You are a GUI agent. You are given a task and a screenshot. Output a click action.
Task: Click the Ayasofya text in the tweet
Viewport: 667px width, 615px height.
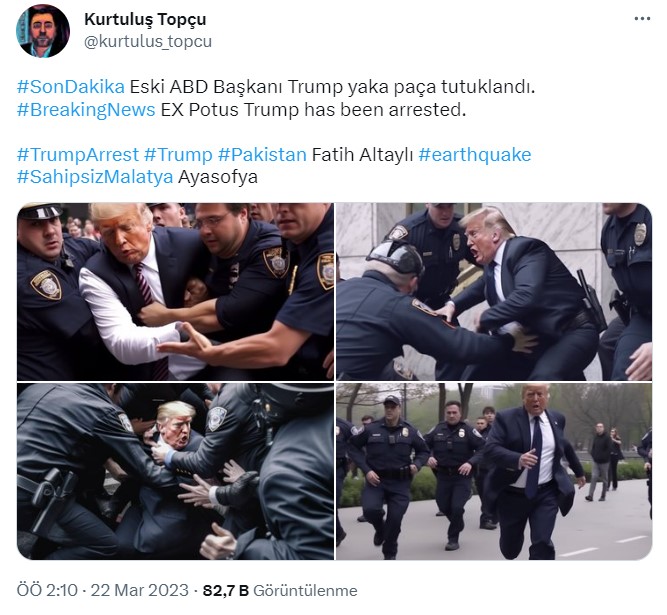point(218,177)
